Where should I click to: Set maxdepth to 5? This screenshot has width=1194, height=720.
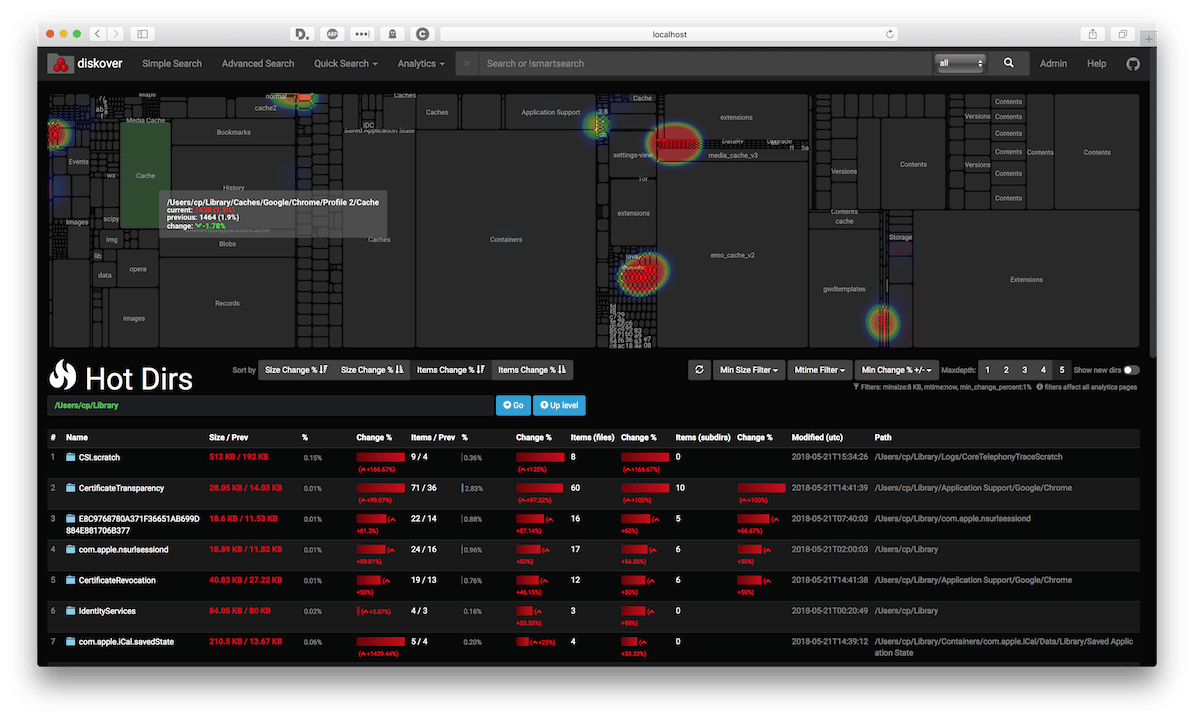tap(1062, 370)
